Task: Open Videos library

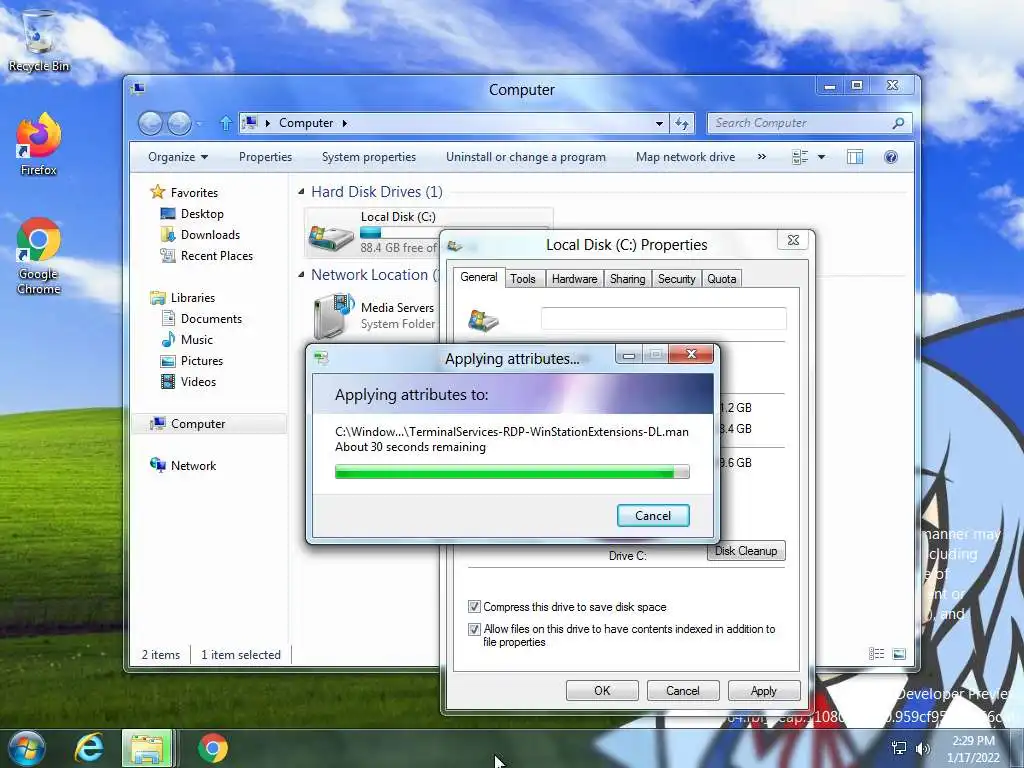Action: click(188, 381)
